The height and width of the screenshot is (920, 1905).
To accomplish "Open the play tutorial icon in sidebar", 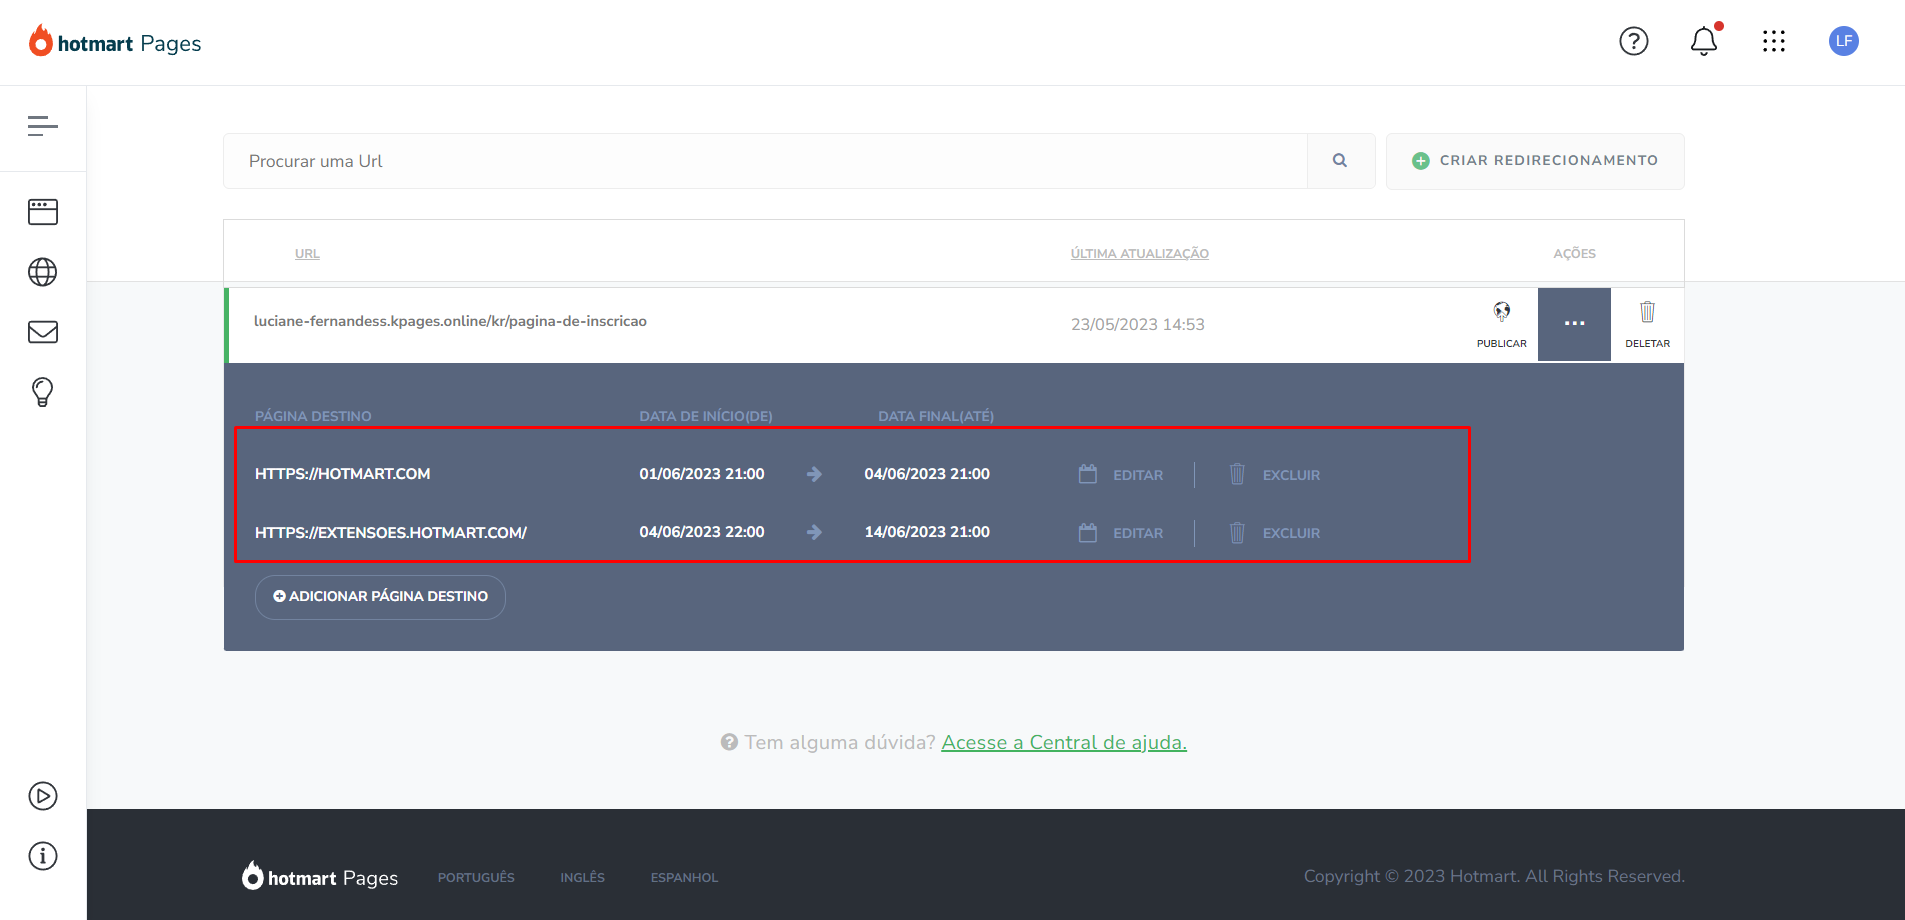I will pyautogui.click(x=43, y=796).
